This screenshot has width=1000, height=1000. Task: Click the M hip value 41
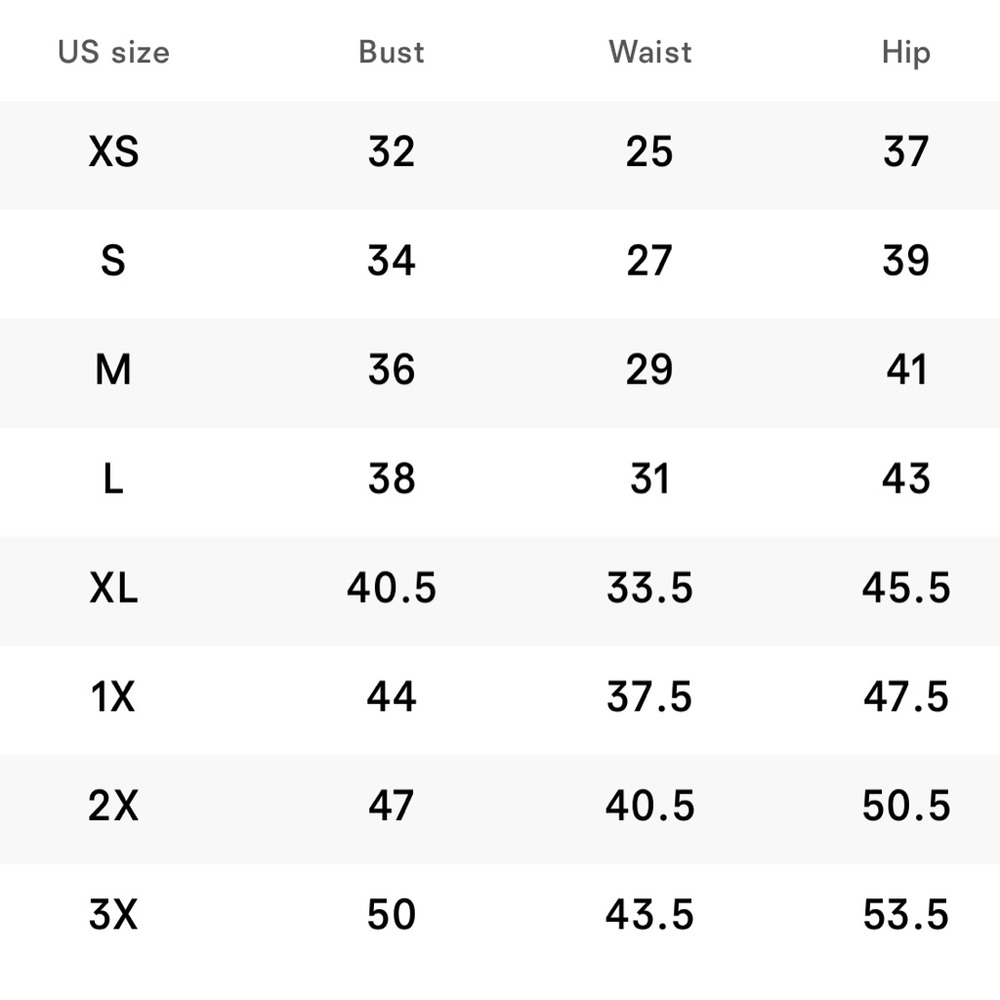(x=906, y=369)
